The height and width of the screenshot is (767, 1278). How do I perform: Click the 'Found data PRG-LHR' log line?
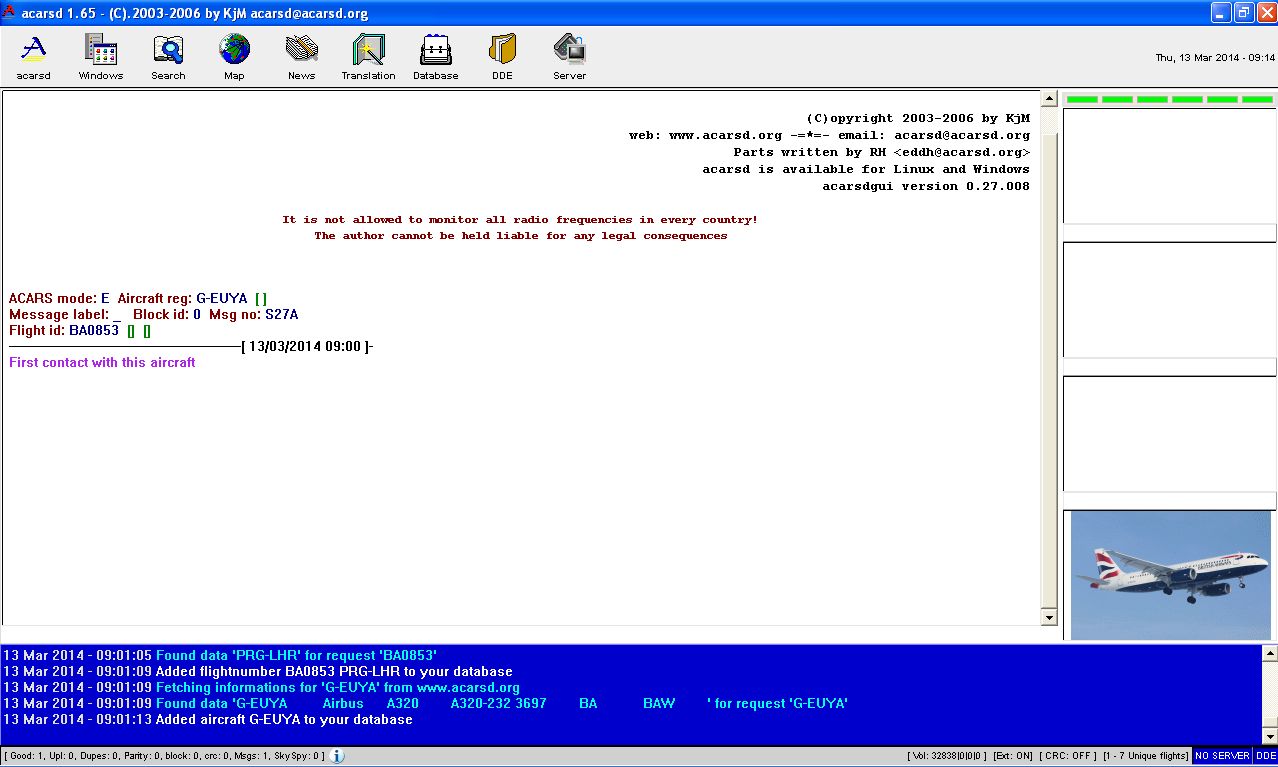[220, 655]
